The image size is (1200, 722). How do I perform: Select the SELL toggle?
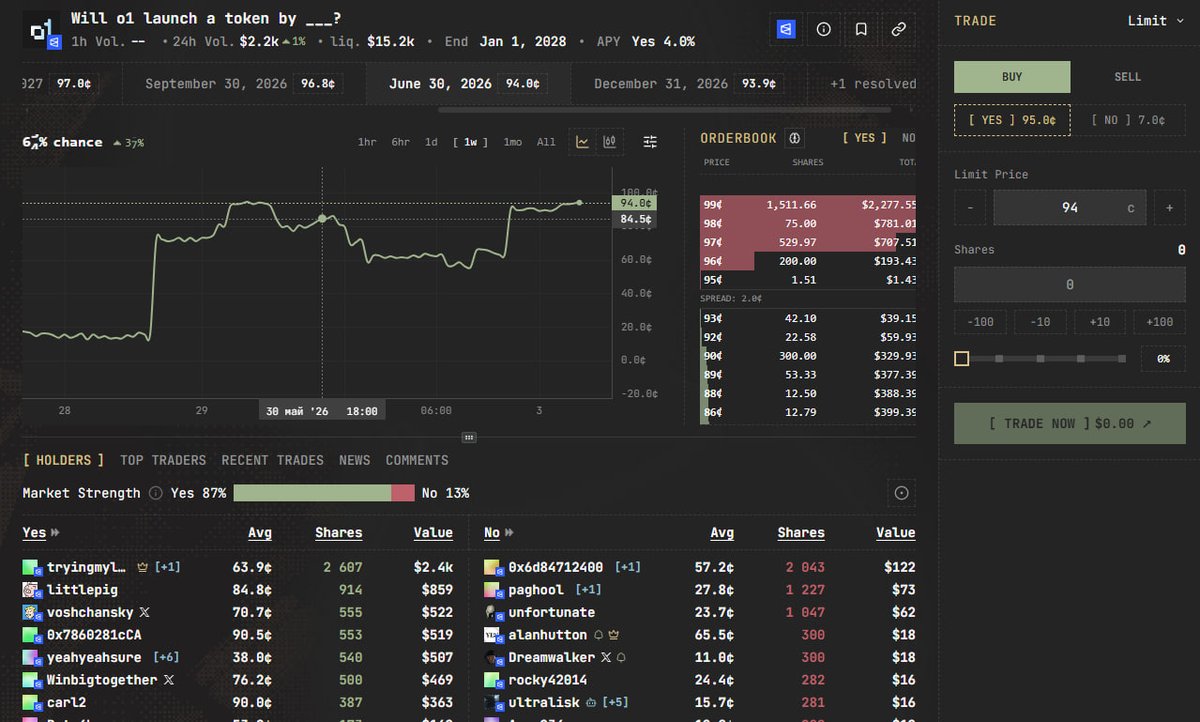coord(1127,77)
